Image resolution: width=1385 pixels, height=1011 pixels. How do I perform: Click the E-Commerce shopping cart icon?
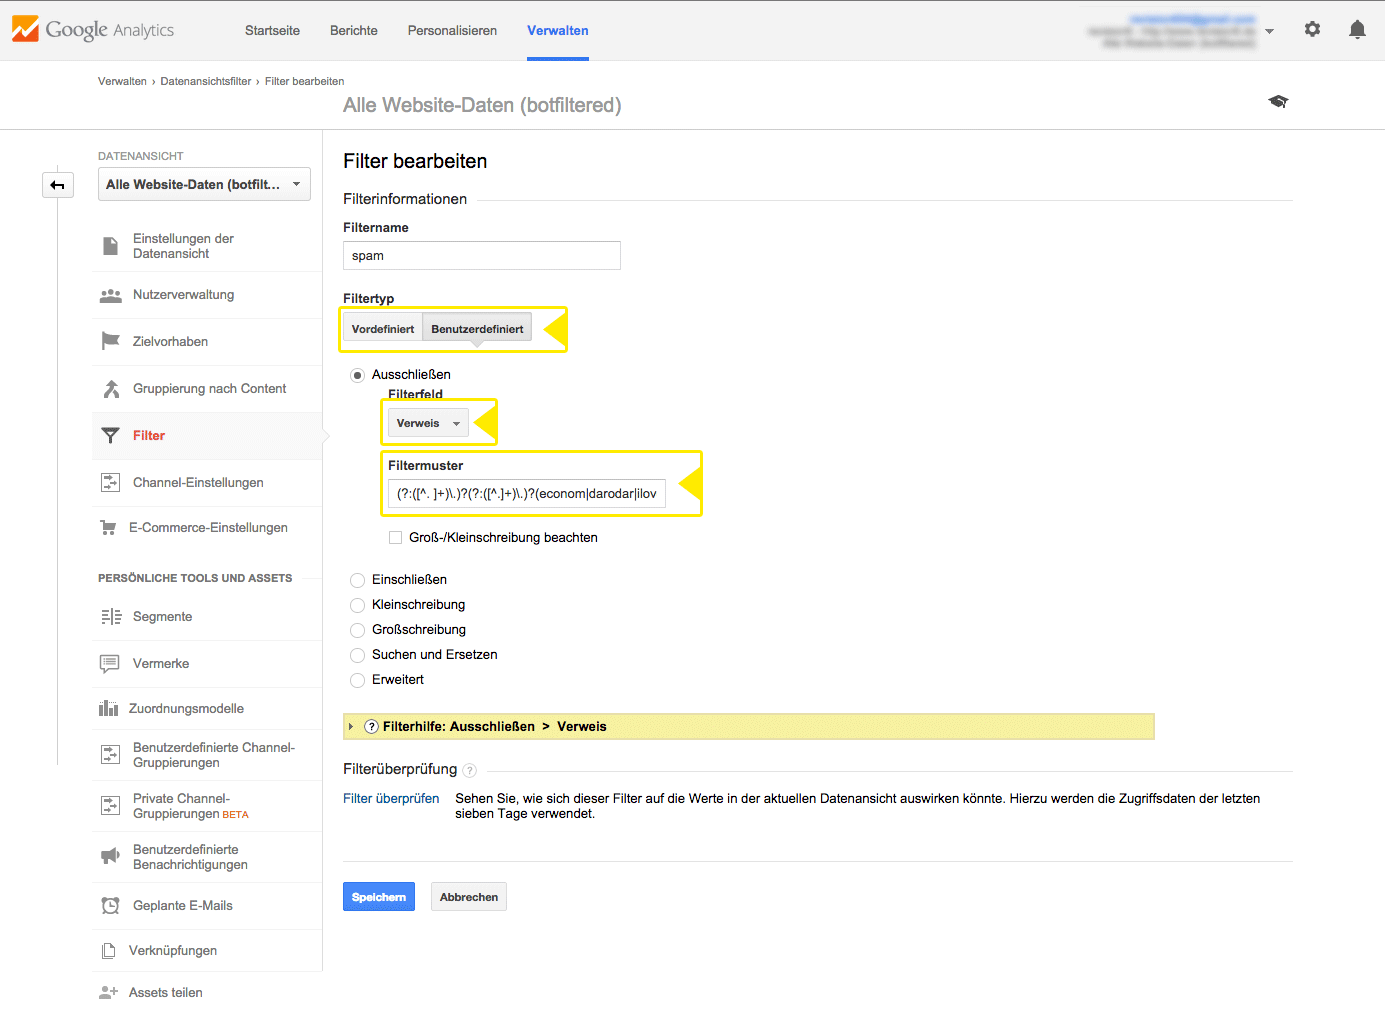point(108,528)
